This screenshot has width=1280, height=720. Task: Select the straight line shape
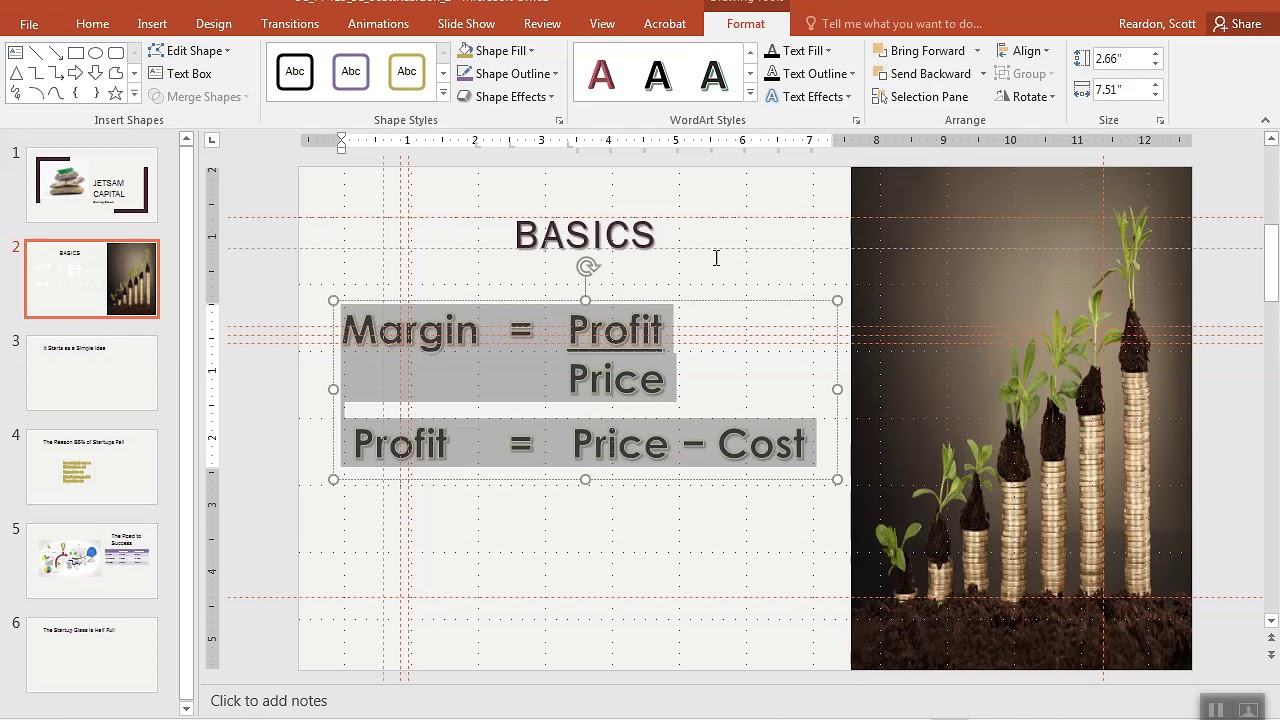pos(35,53)
